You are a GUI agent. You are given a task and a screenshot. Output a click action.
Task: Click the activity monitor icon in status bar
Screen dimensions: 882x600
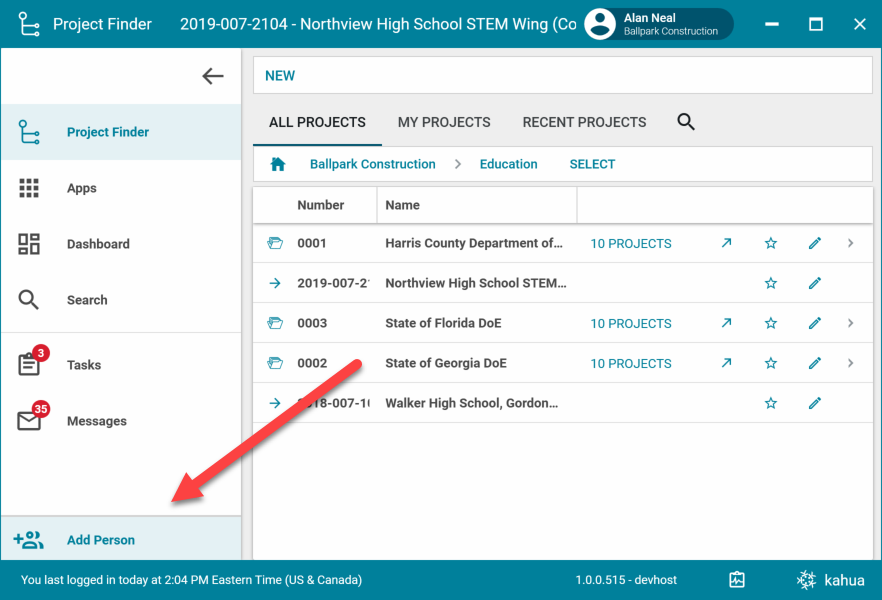737,580
